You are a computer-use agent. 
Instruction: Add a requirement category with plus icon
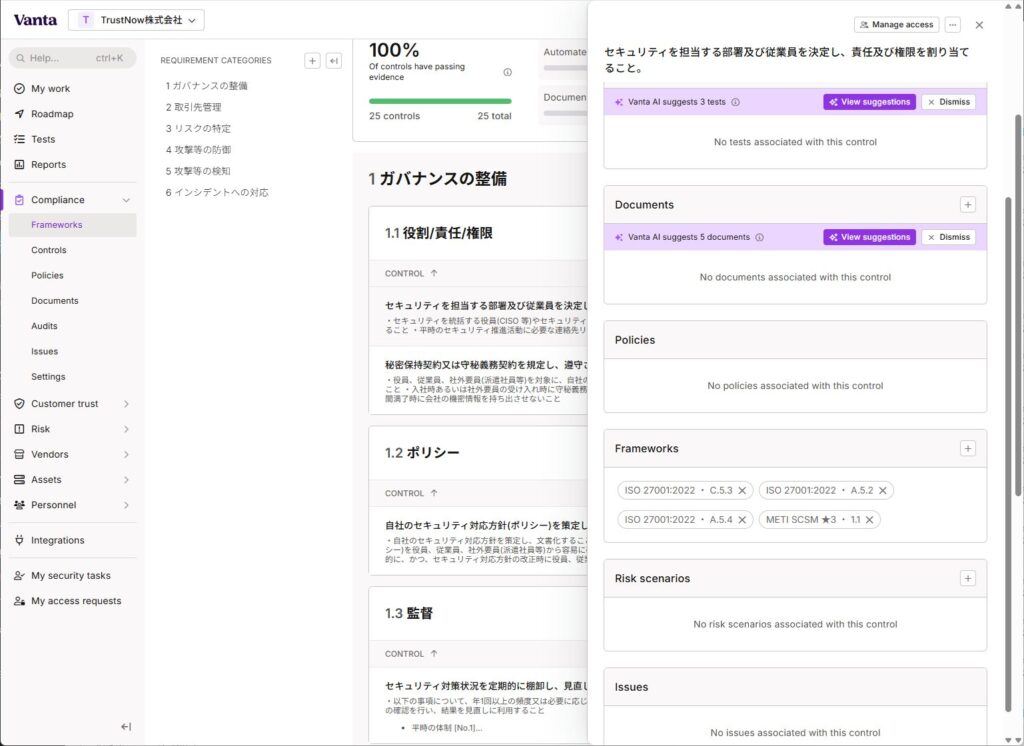[x=312, y=61]
